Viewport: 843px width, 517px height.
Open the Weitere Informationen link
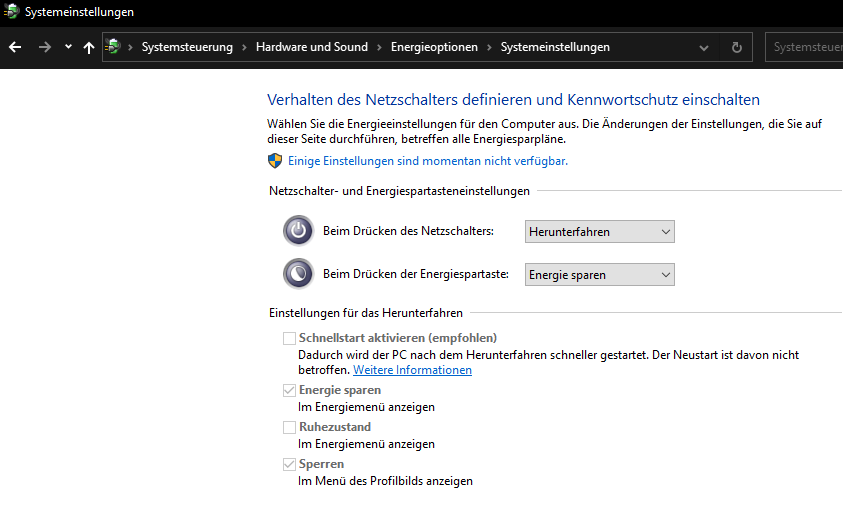[412, 370]
